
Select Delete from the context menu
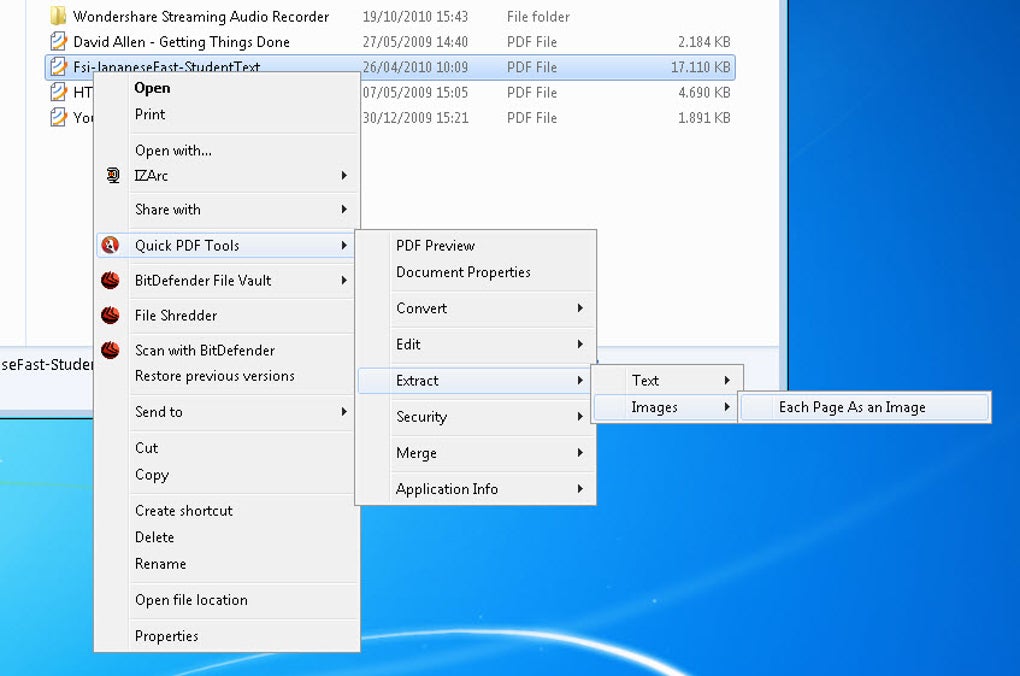pos(154,537)
